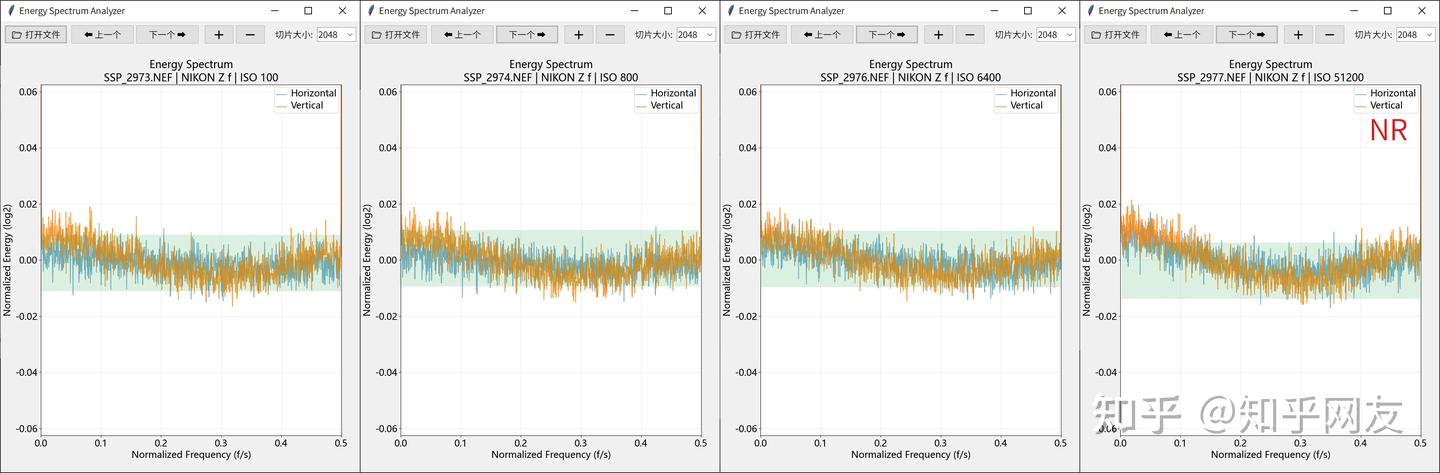1440x473 pixels.
Task: Close the SSP_2976.NEF analyzer window
Action: tap(1062, 11)
